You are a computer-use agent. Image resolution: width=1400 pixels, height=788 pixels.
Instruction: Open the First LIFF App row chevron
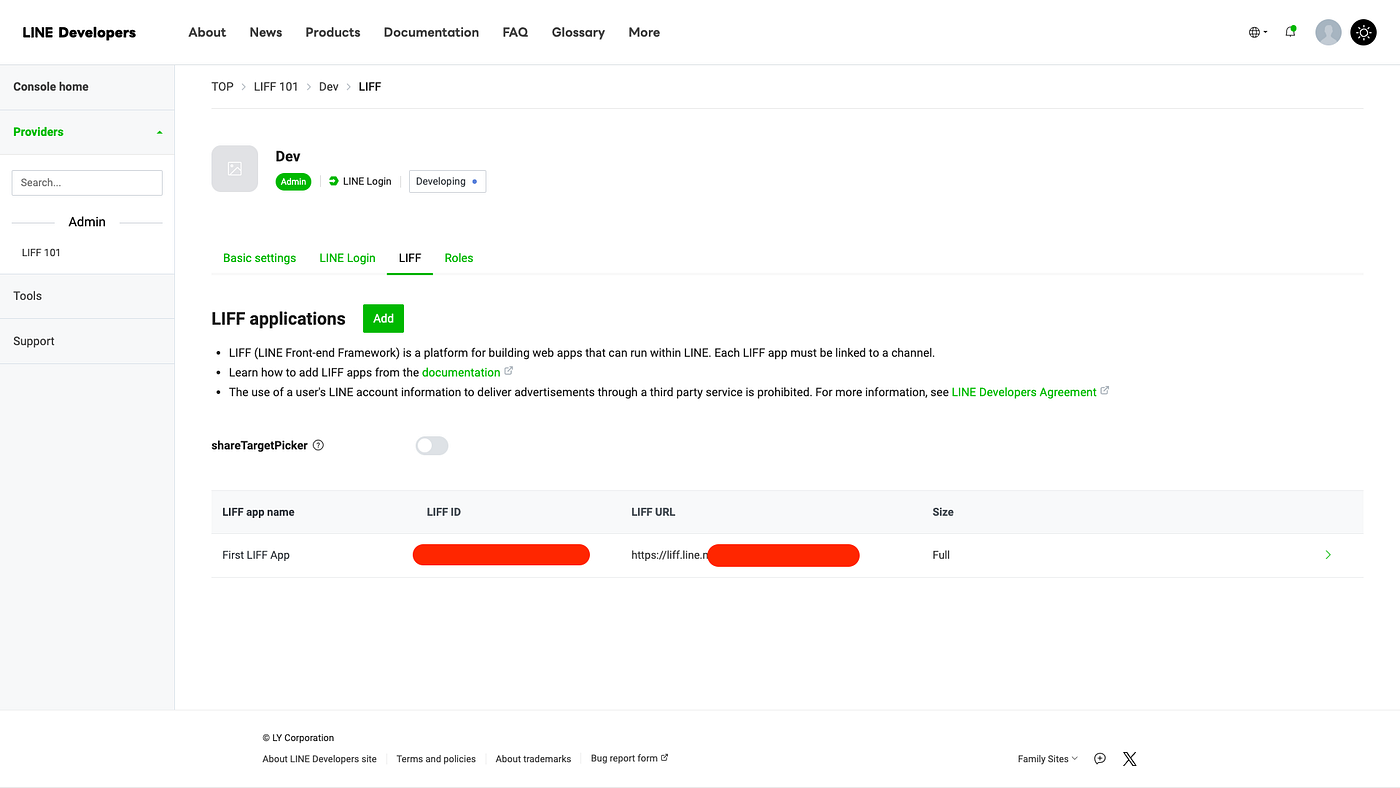(1328, 555)
